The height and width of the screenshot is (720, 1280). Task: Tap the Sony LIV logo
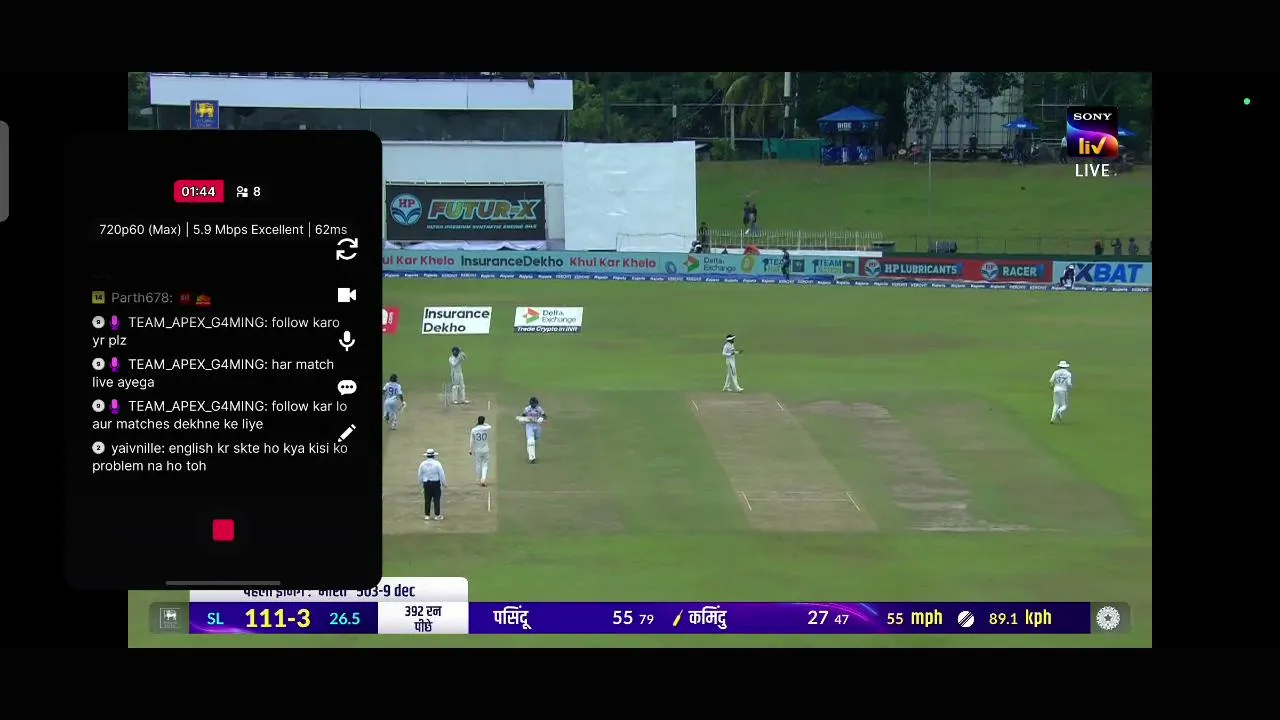click(1092, 134)
